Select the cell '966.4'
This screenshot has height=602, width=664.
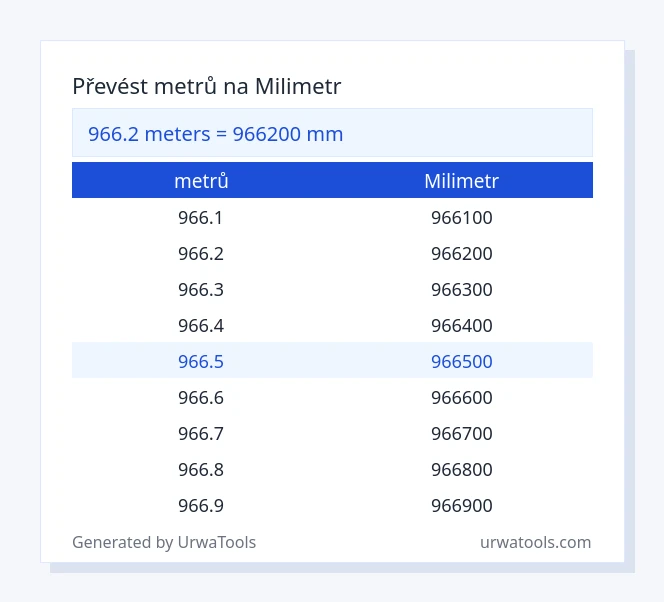pos(201,326)
